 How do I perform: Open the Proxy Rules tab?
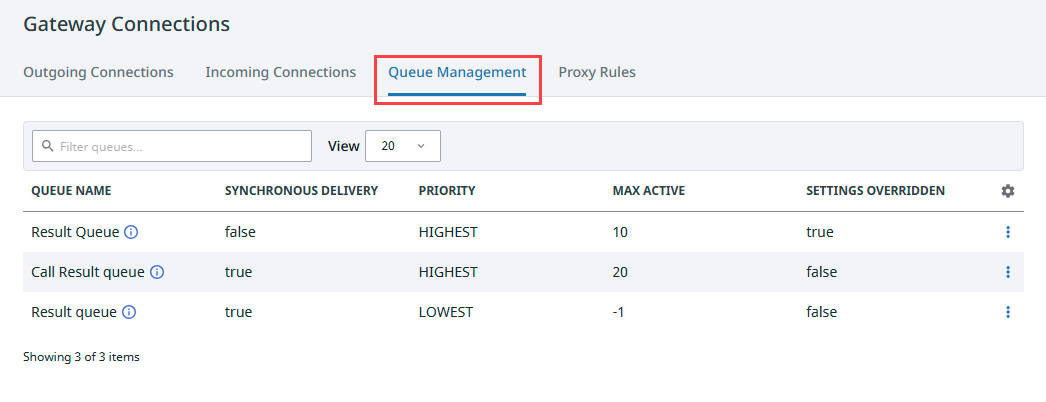coord(597,72)
